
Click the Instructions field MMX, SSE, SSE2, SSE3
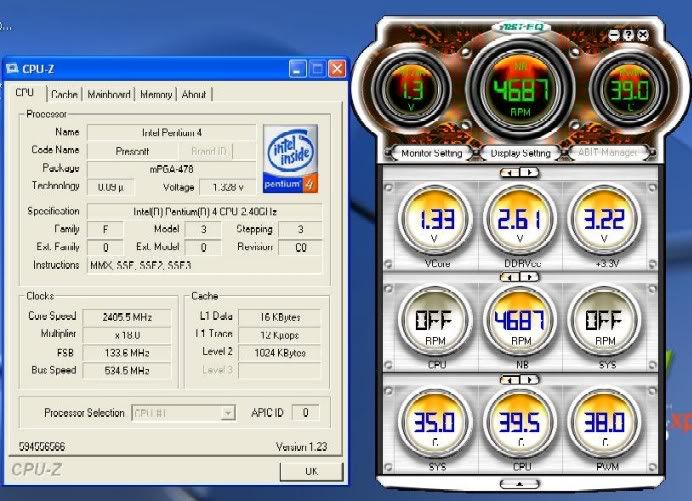pos(205,265)
